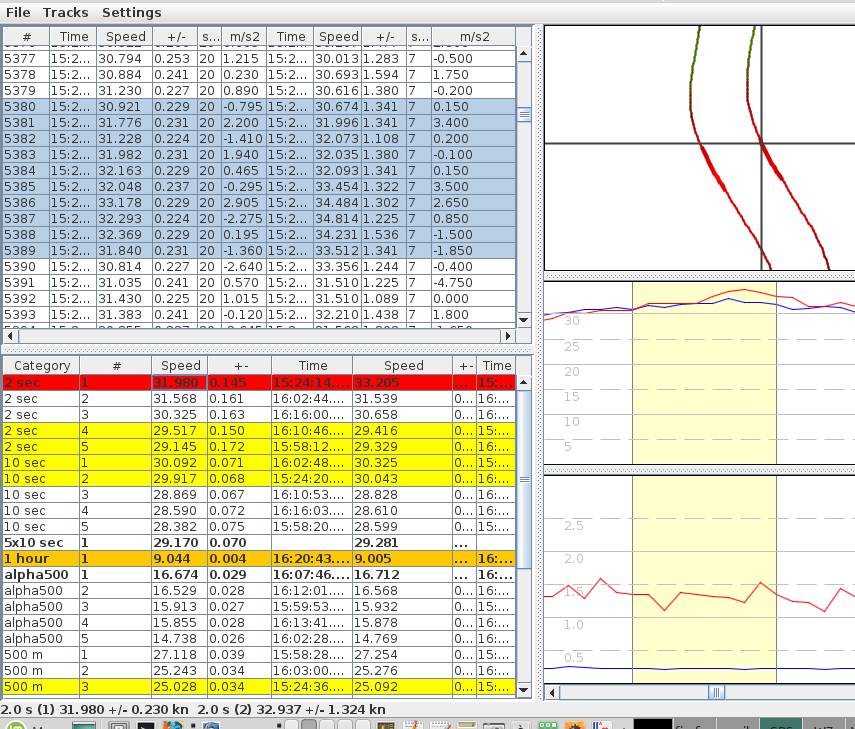This screenshot has width=855, height=729.
Task: Click the upper table's scroll left arrow
Action: click(9, 335)
